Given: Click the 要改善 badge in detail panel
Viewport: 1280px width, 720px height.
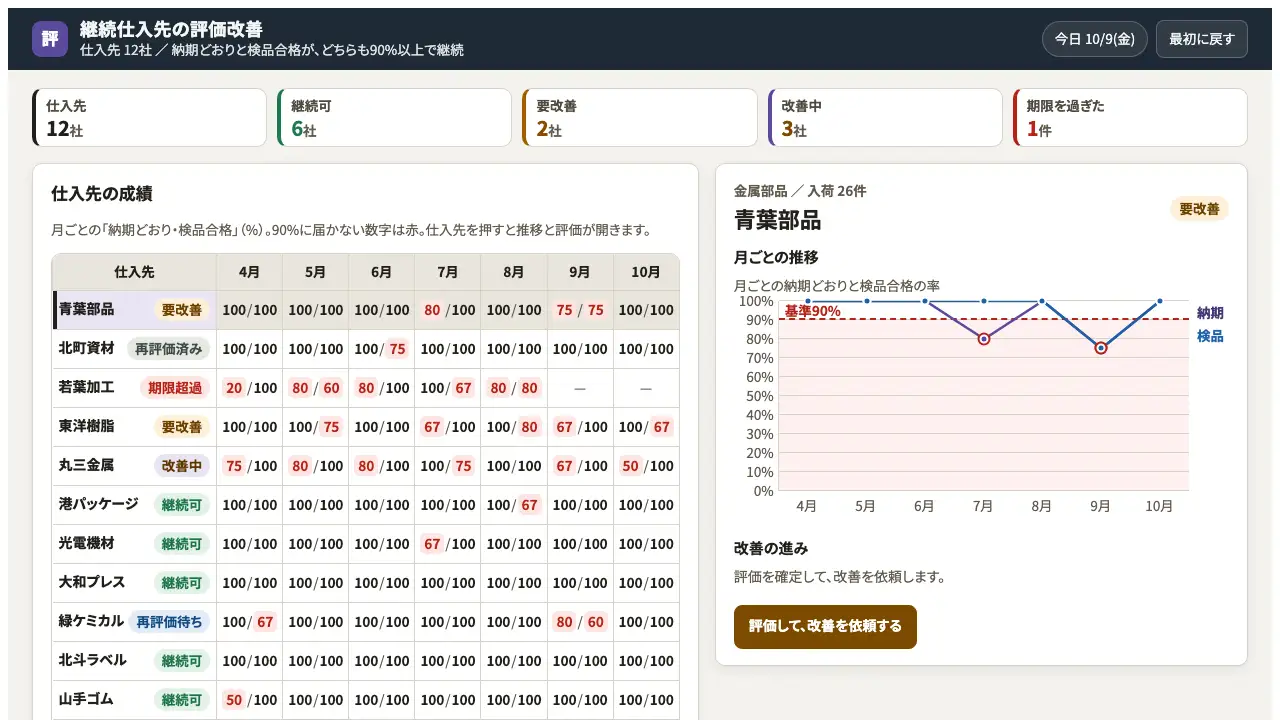Looking at the screenshot, I should [x=1199, y=209].
